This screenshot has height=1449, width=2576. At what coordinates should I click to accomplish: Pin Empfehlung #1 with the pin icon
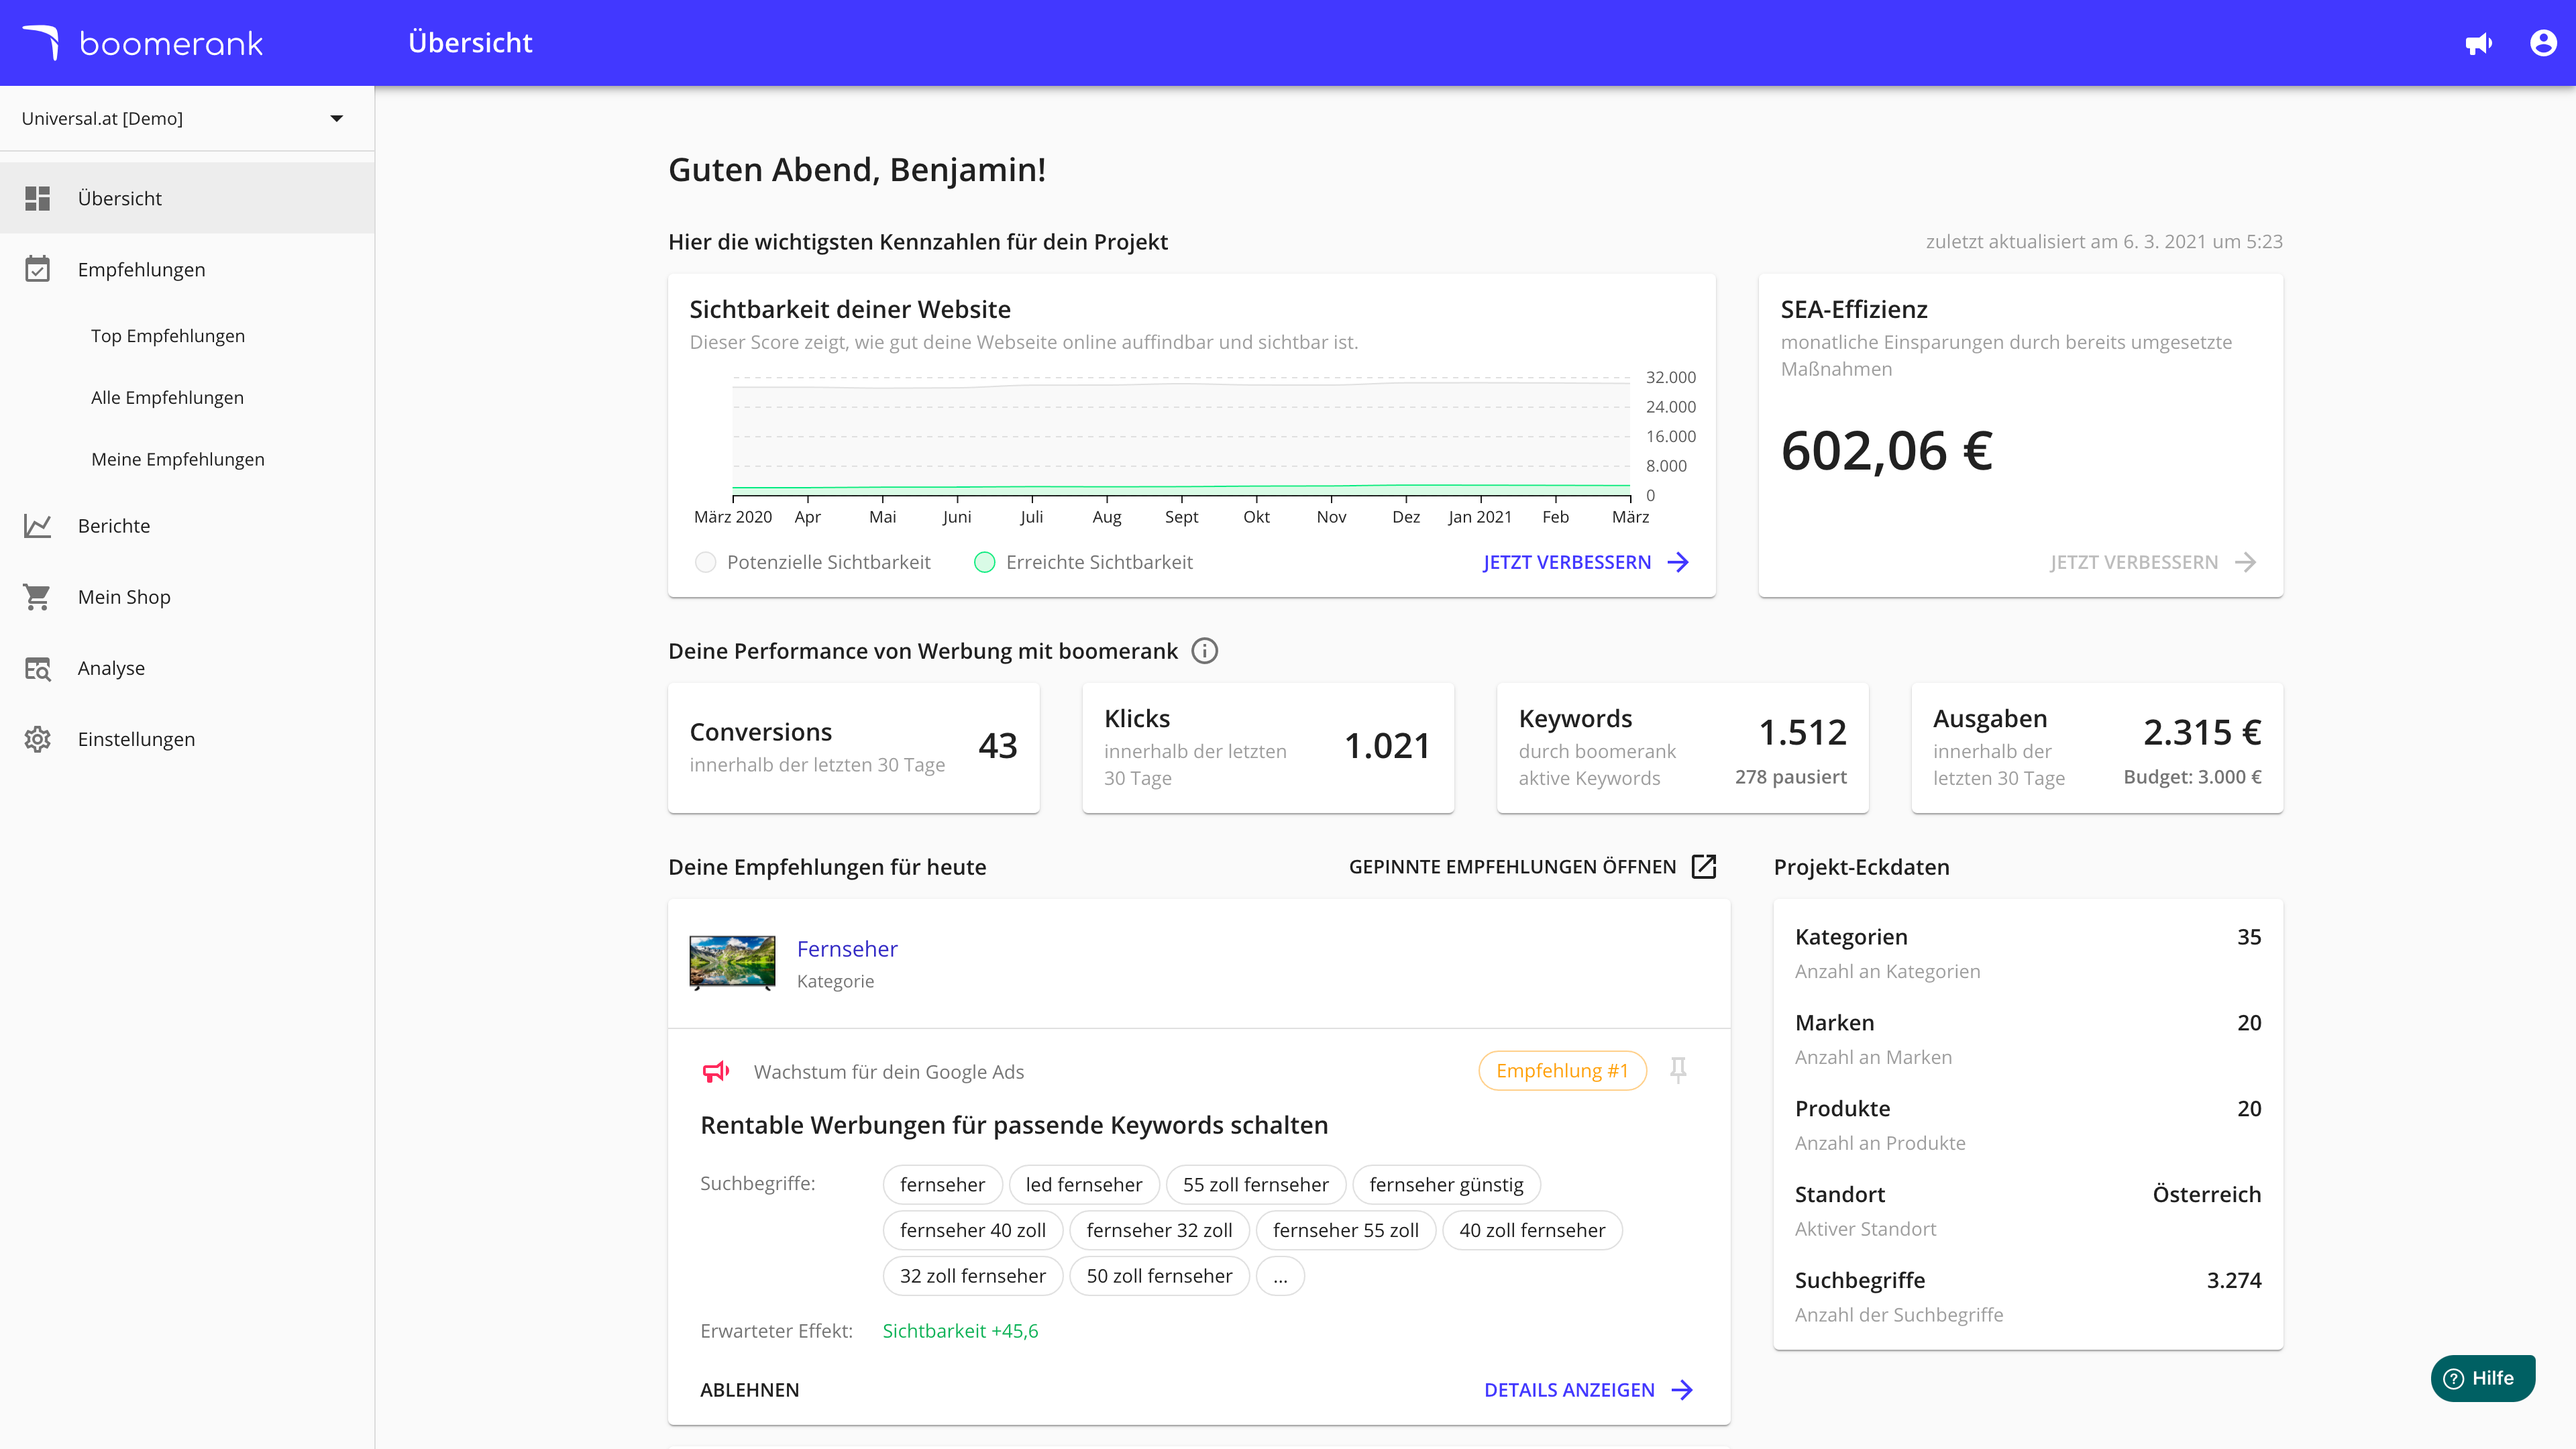click(x=1678, y=1070)
